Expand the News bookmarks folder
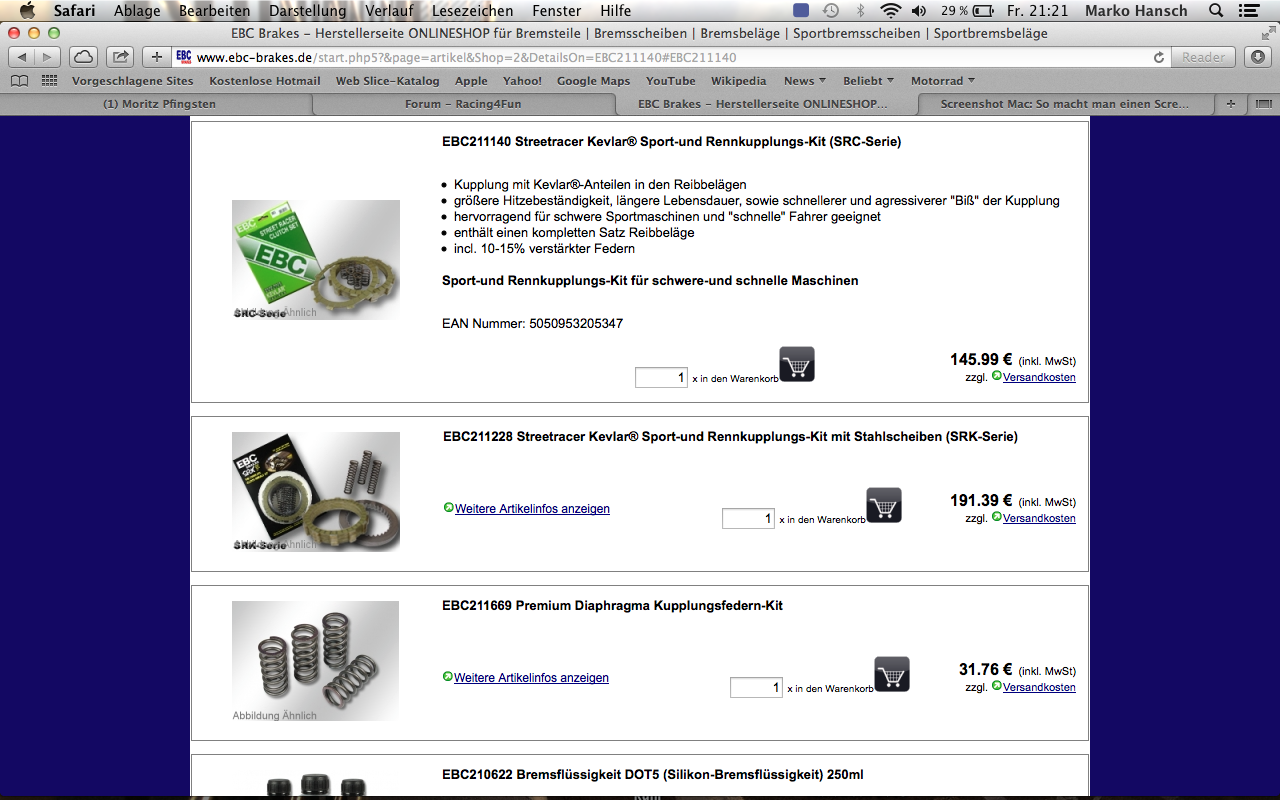Viewport: 1280px width, 800px height. pyautogui.click(x=805, y=81)
